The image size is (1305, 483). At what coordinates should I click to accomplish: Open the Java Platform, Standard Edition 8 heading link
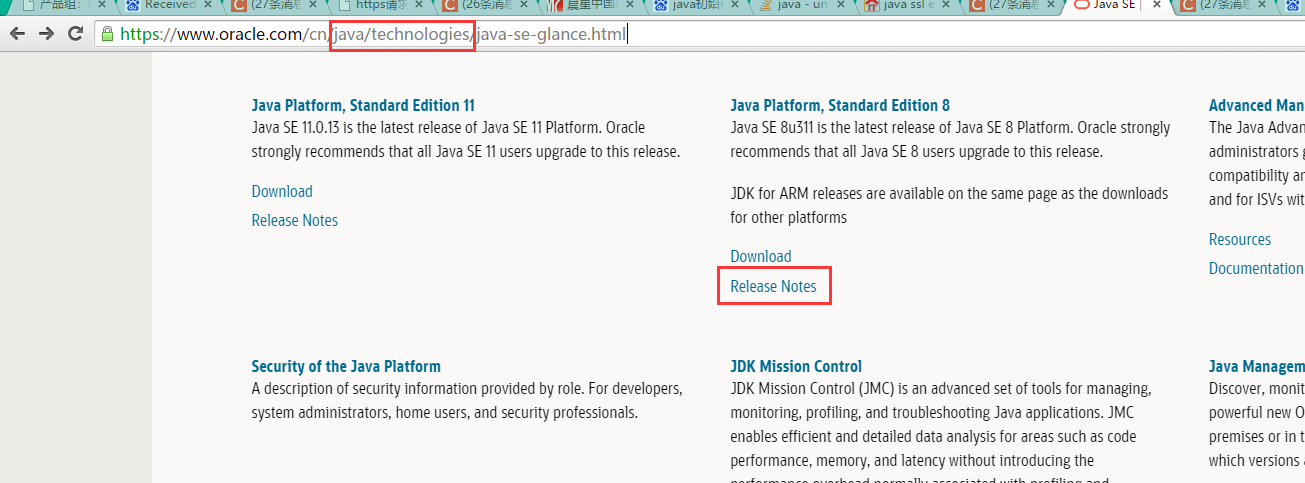tap(840, 105)
